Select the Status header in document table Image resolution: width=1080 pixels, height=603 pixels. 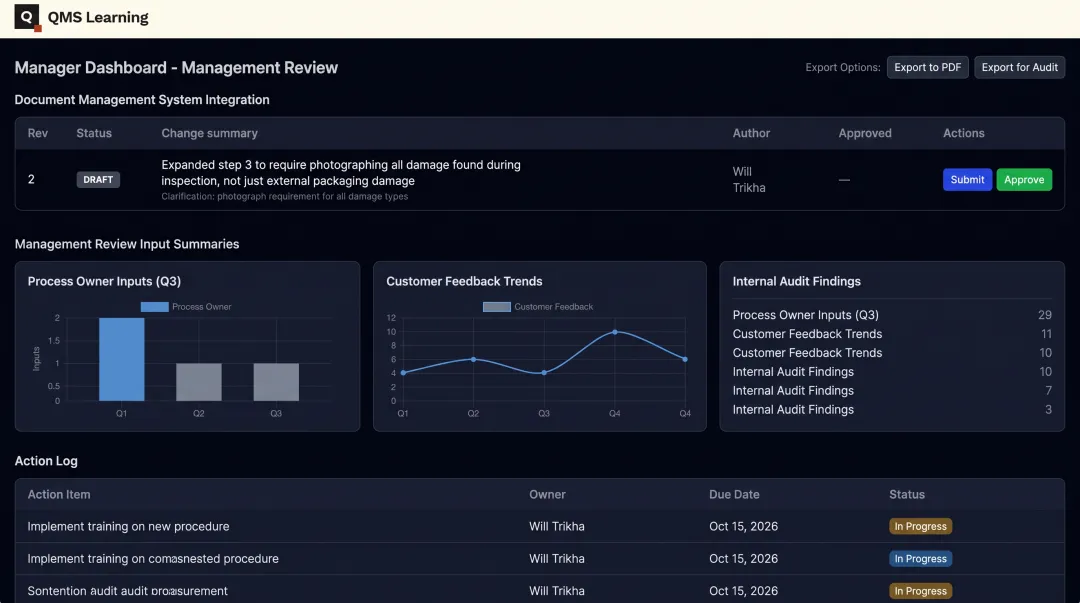point(94,133)
